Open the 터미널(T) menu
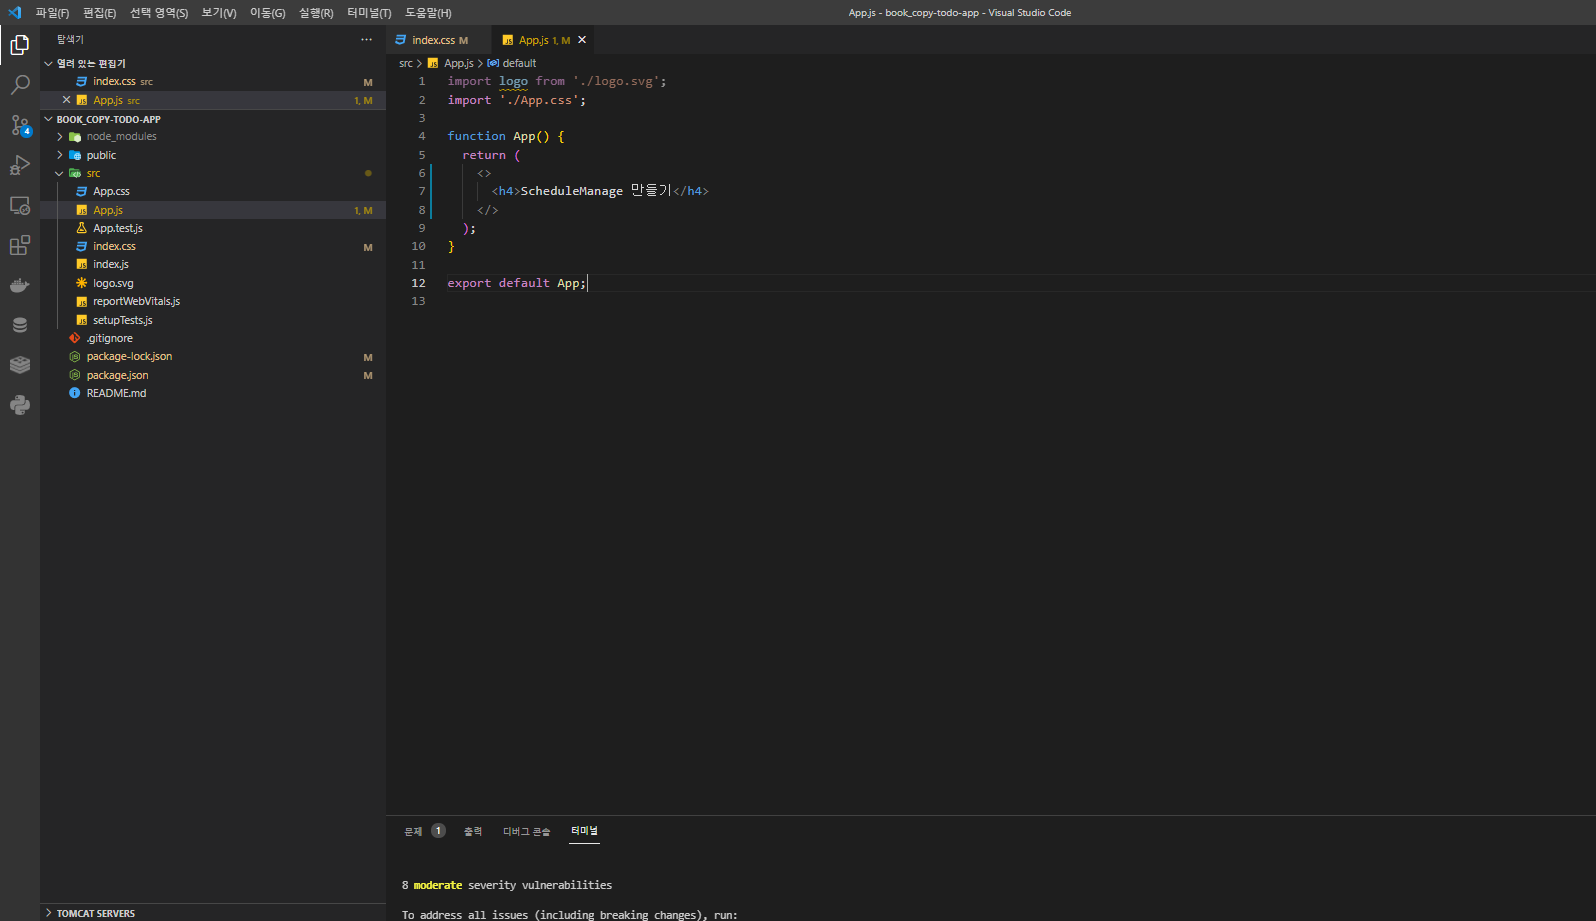This screenshot has height=921, width=1596. pos(369,13)
